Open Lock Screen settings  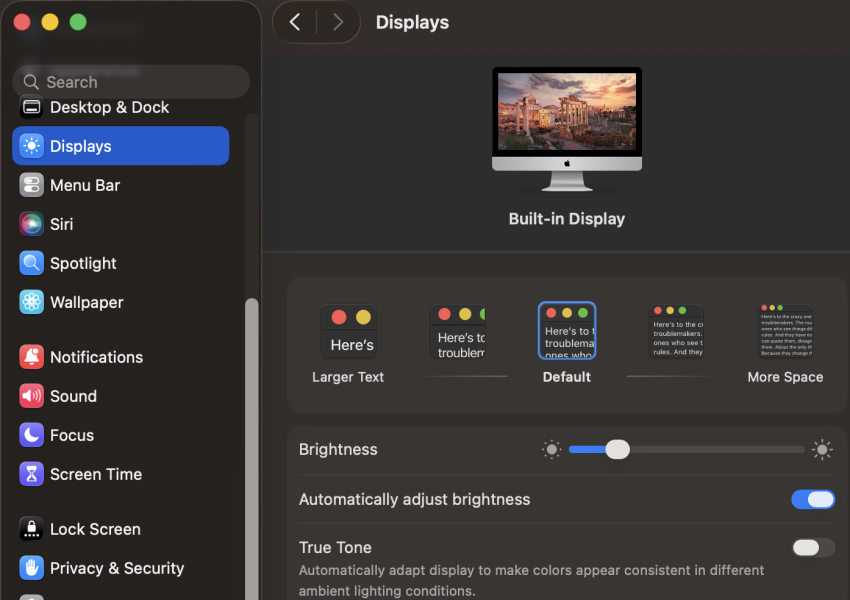95,529
